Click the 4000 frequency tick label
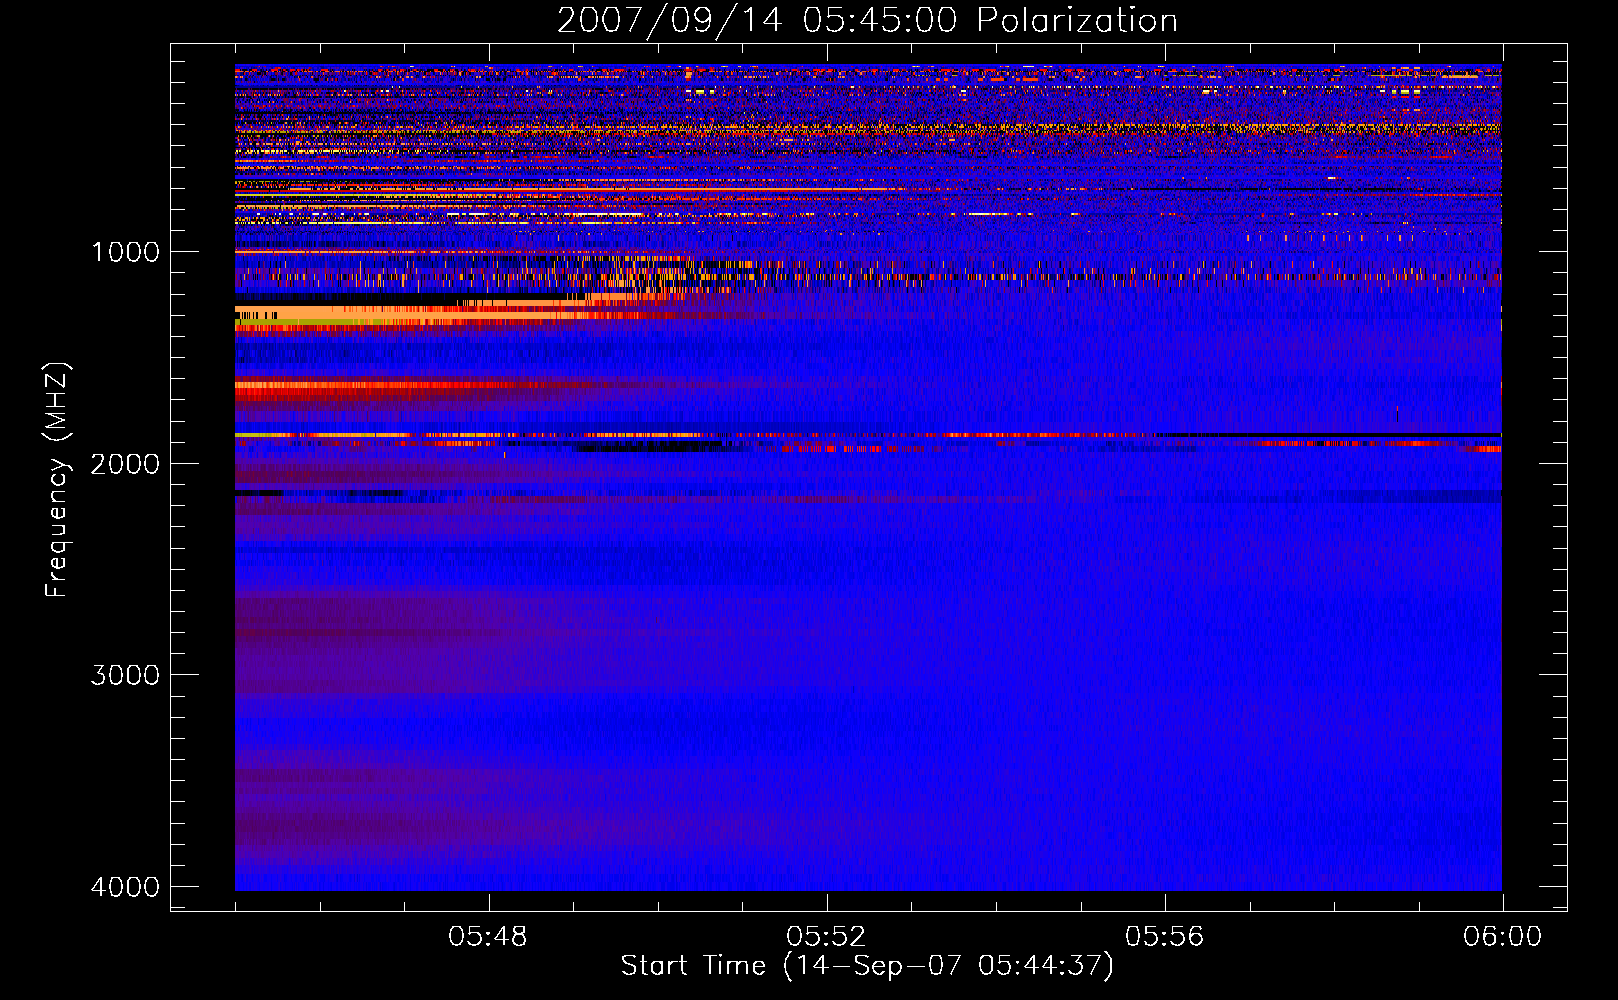 click(125, 887)
